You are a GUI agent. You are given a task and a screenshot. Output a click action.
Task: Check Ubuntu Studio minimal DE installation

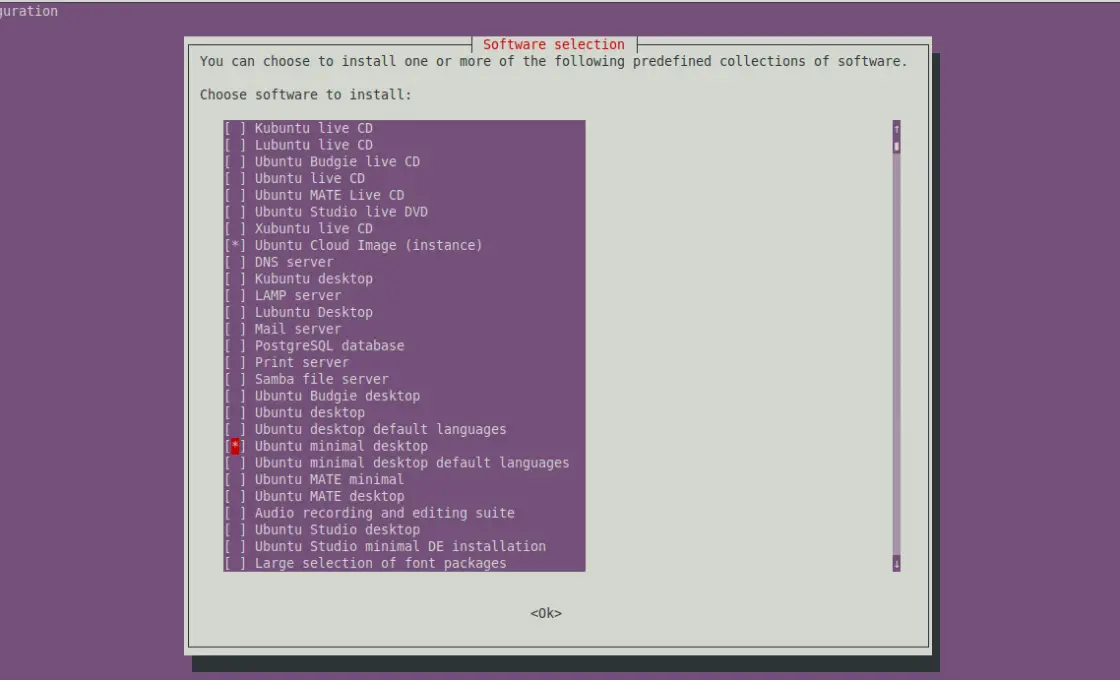pyautogui.click(x=235, y=546)
